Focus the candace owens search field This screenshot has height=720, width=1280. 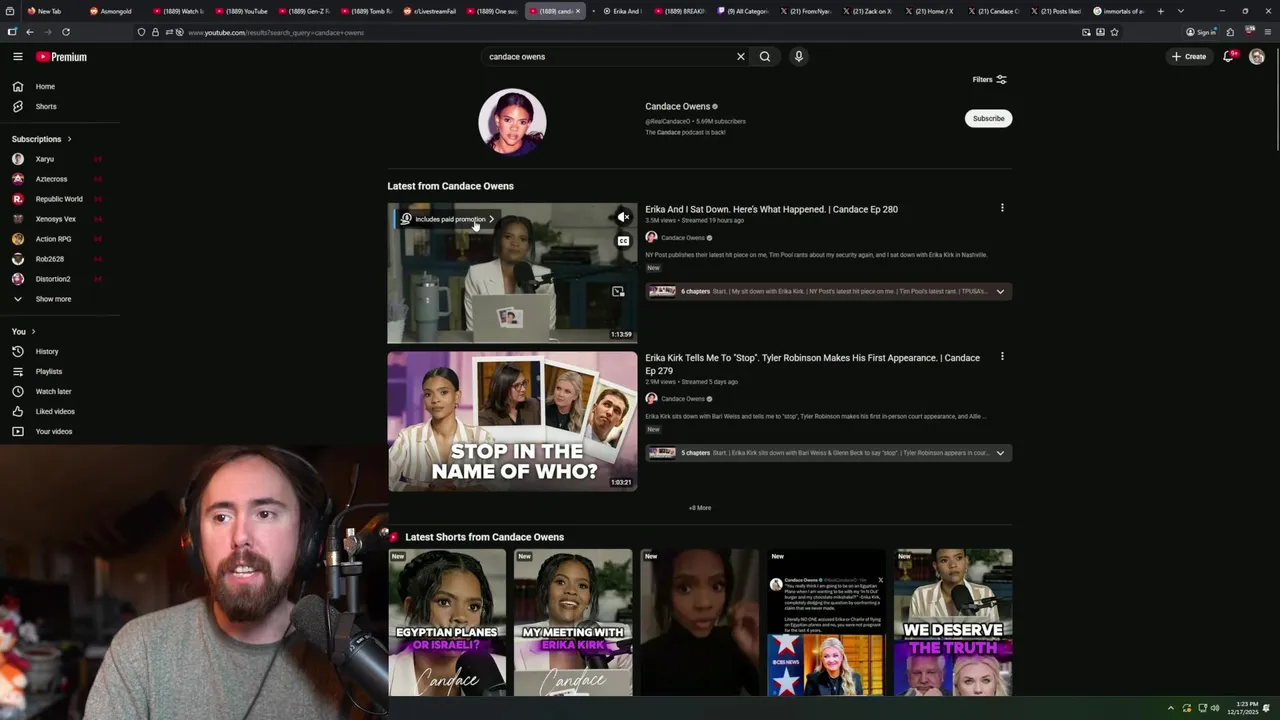click(x=608, y=57)
